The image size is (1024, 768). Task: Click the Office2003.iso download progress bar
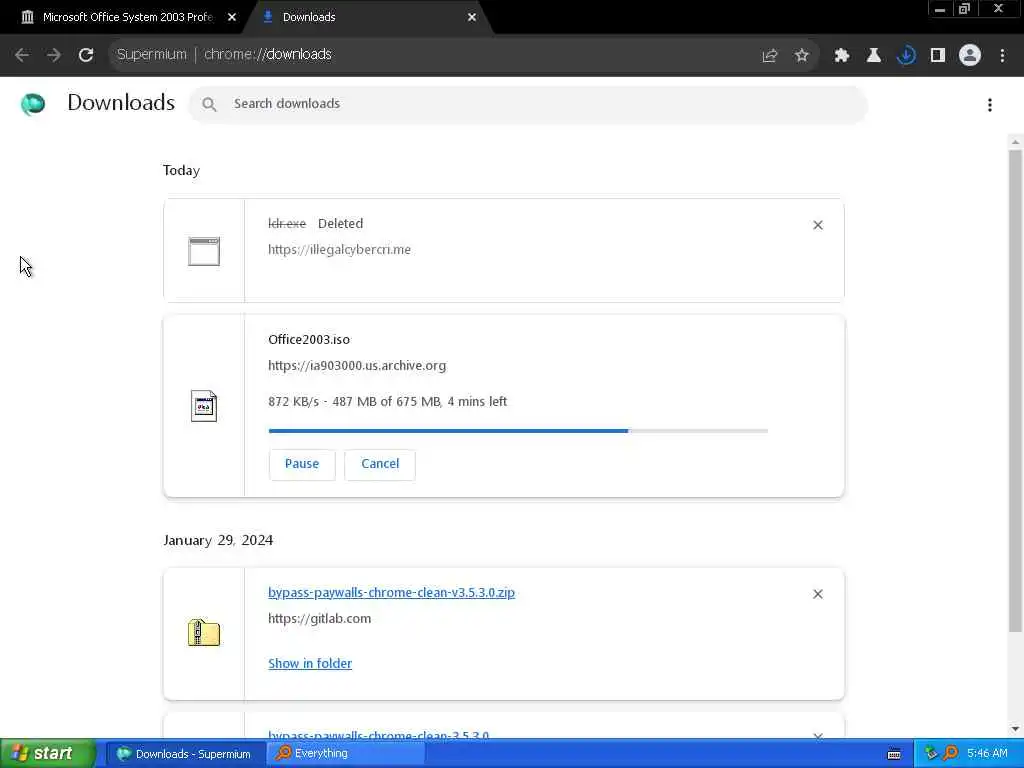click(518, 431)
